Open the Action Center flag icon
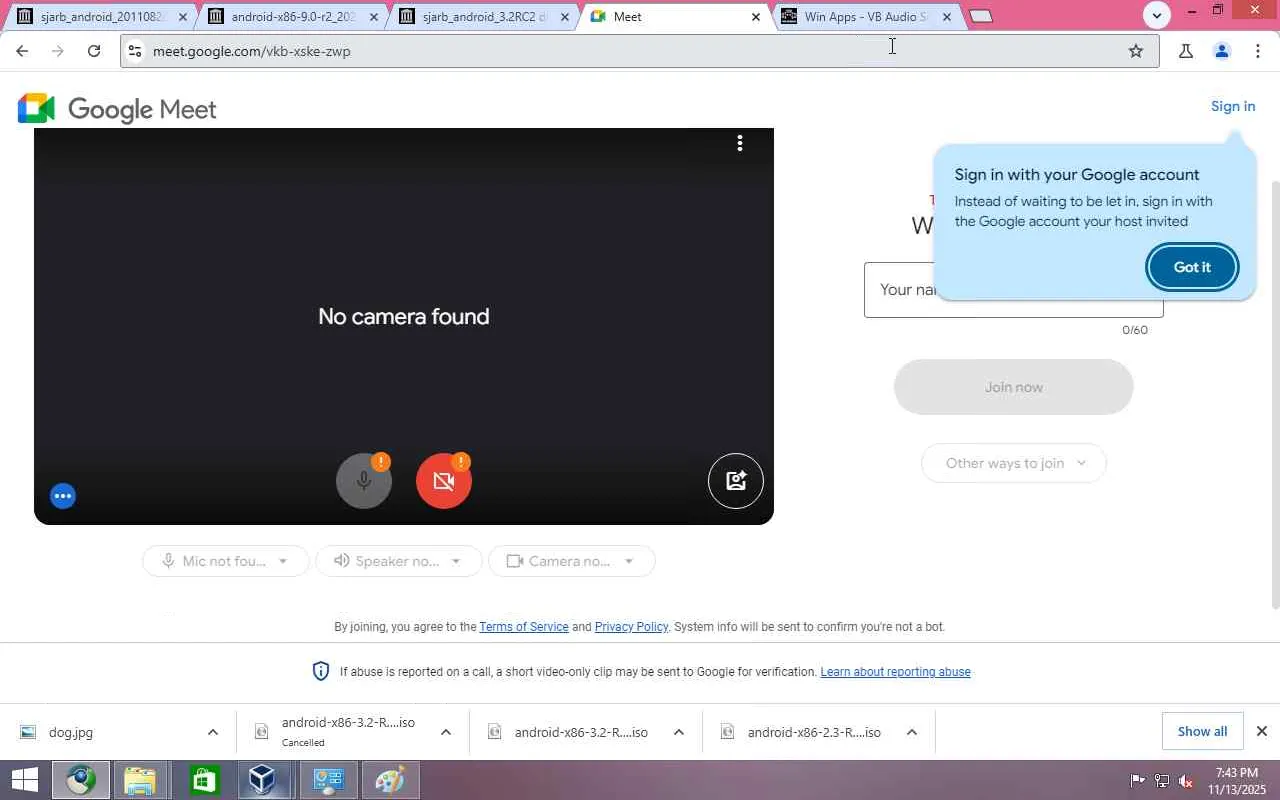Viewport: 1280px width, 800px height. [1138, 780]
